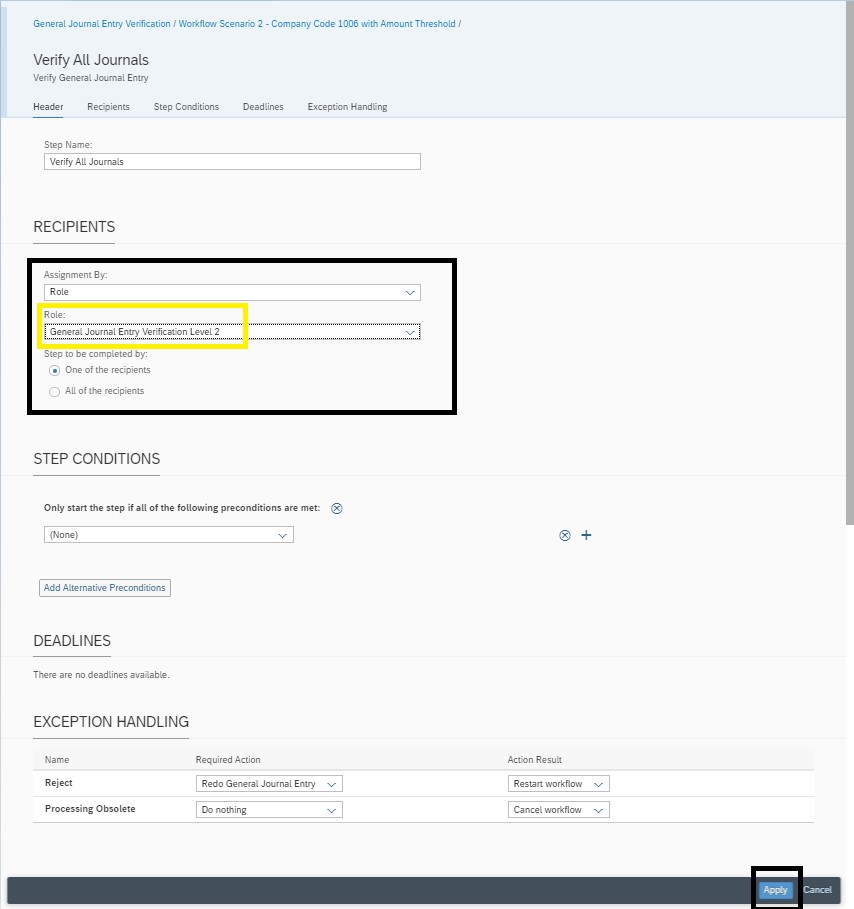Open the Assignment By dropdown showing Role
This screenshot has height=909, width=854.
pyautogui.click(x=232, y=292)
